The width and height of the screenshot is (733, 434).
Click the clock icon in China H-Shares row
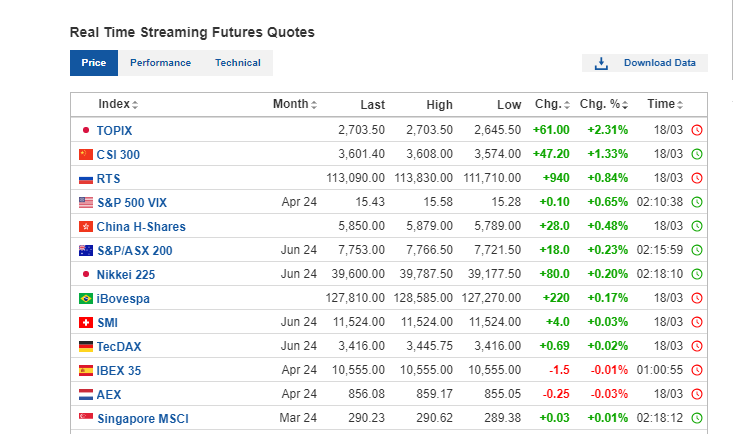[x=697, y=226]
